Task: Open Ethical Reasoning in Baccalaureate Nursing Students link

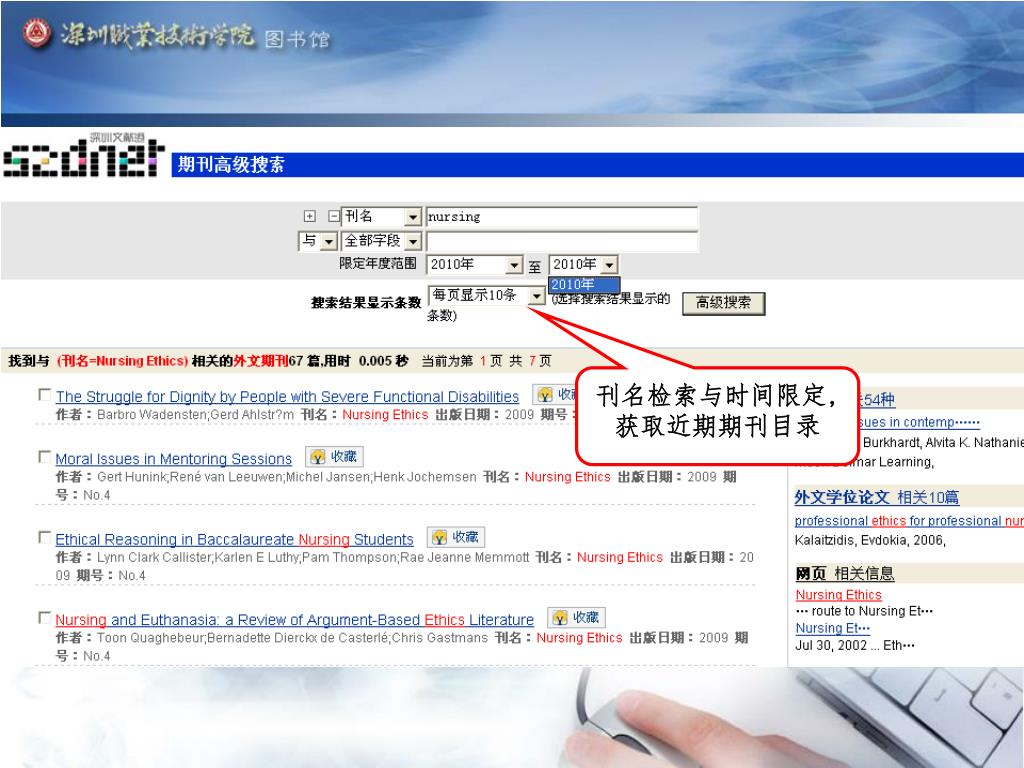Action: (x=234, y=539)
